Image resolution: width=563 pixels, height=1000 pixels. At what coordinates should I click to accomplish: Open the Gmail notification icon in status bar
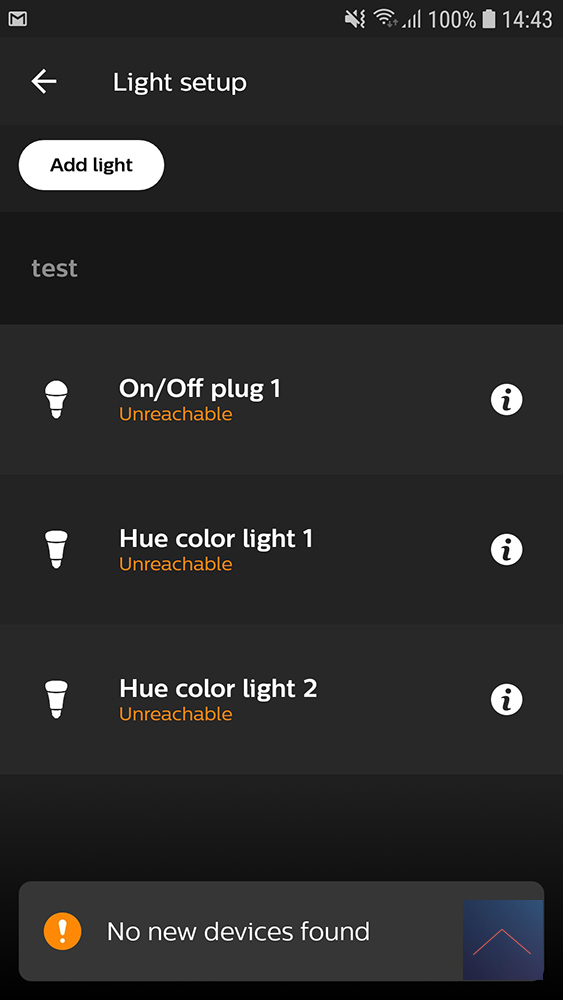pos(18,19)
